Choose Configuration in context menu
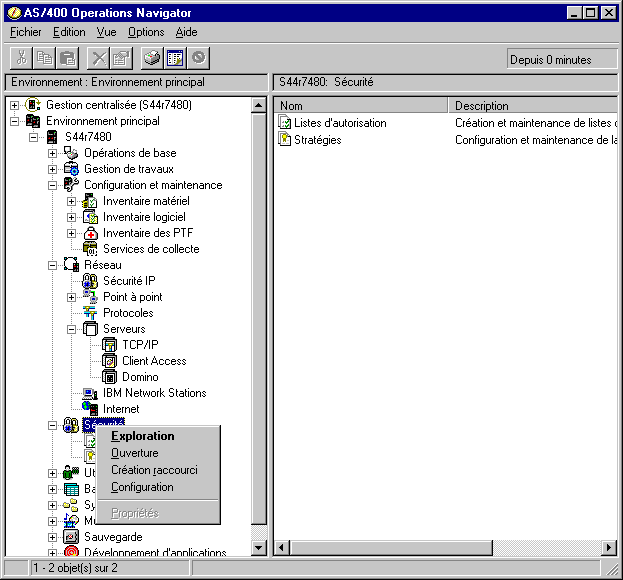 pos(159,487)
